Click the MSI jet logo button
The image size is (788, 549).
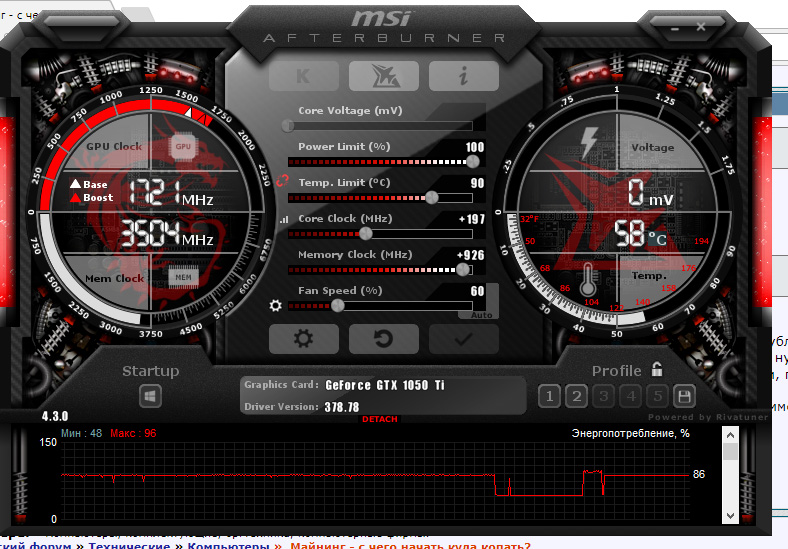pyautogui.click(x=383, y=76)
